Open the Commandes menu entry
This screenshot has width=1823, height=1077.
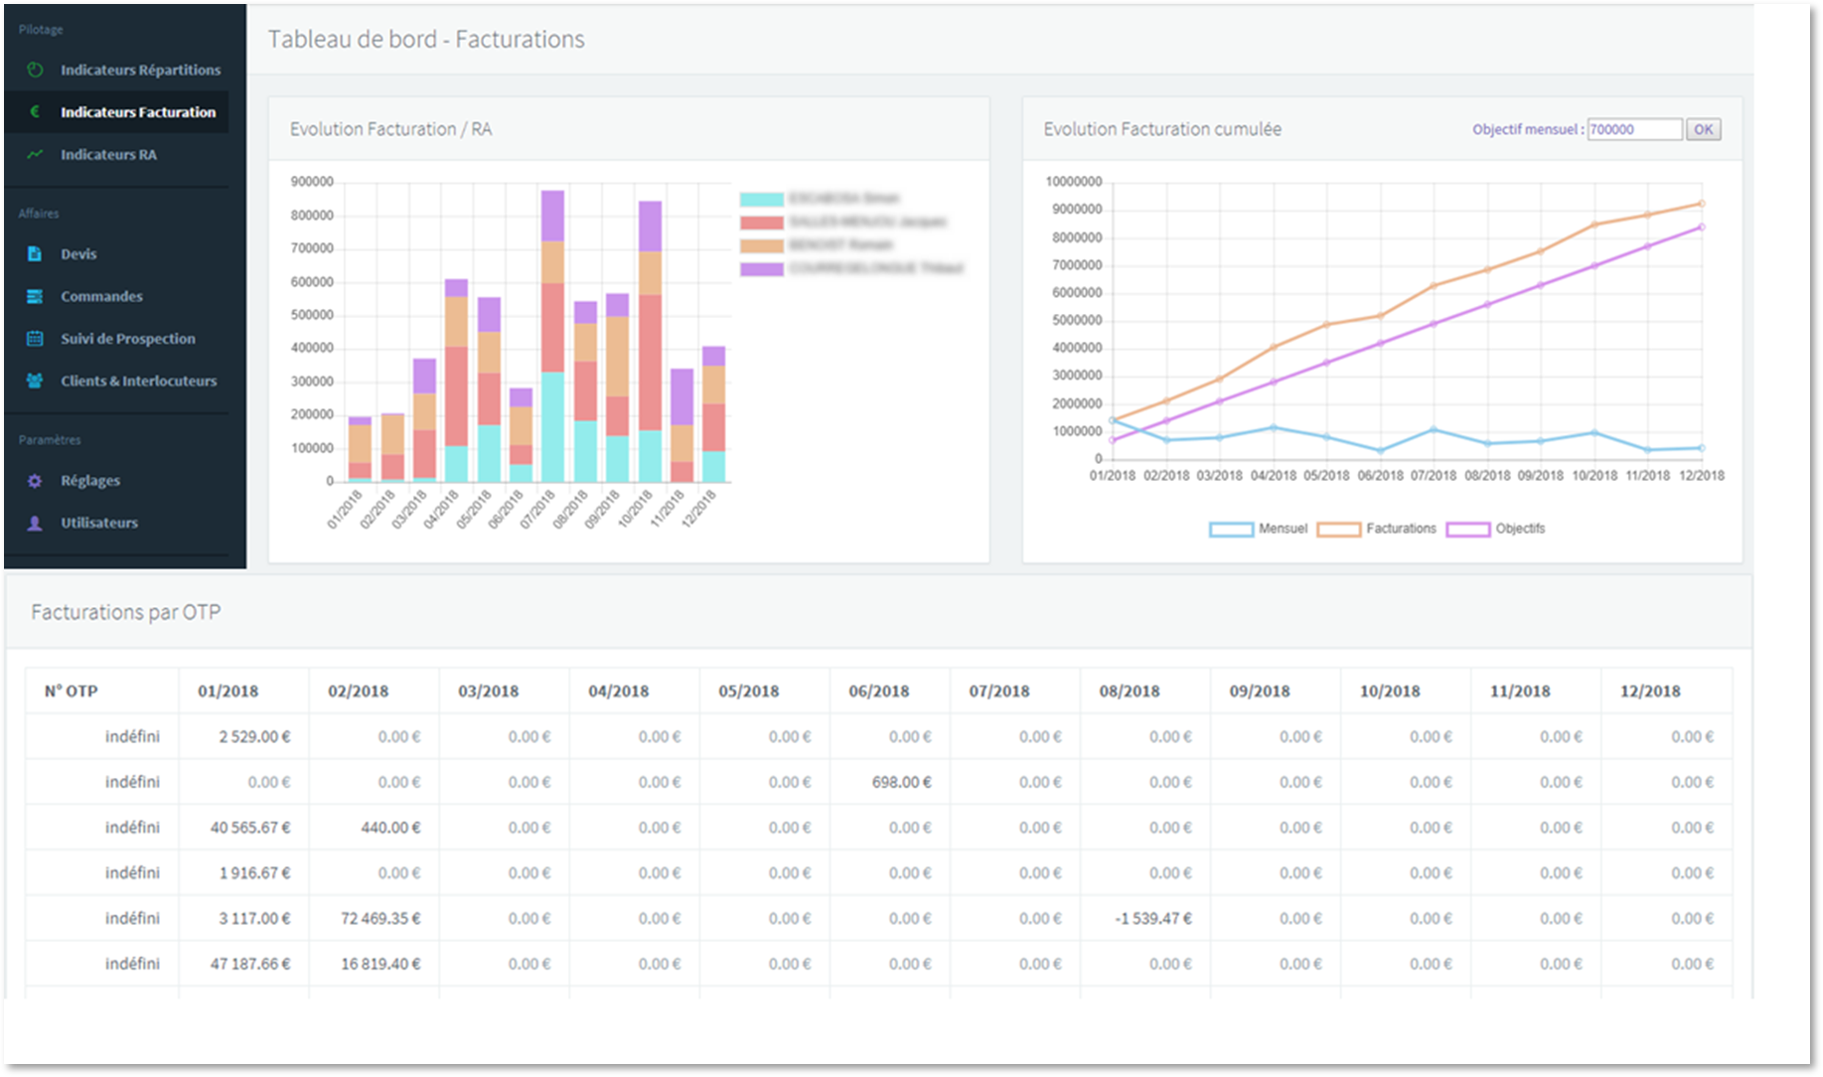[101, 296]
